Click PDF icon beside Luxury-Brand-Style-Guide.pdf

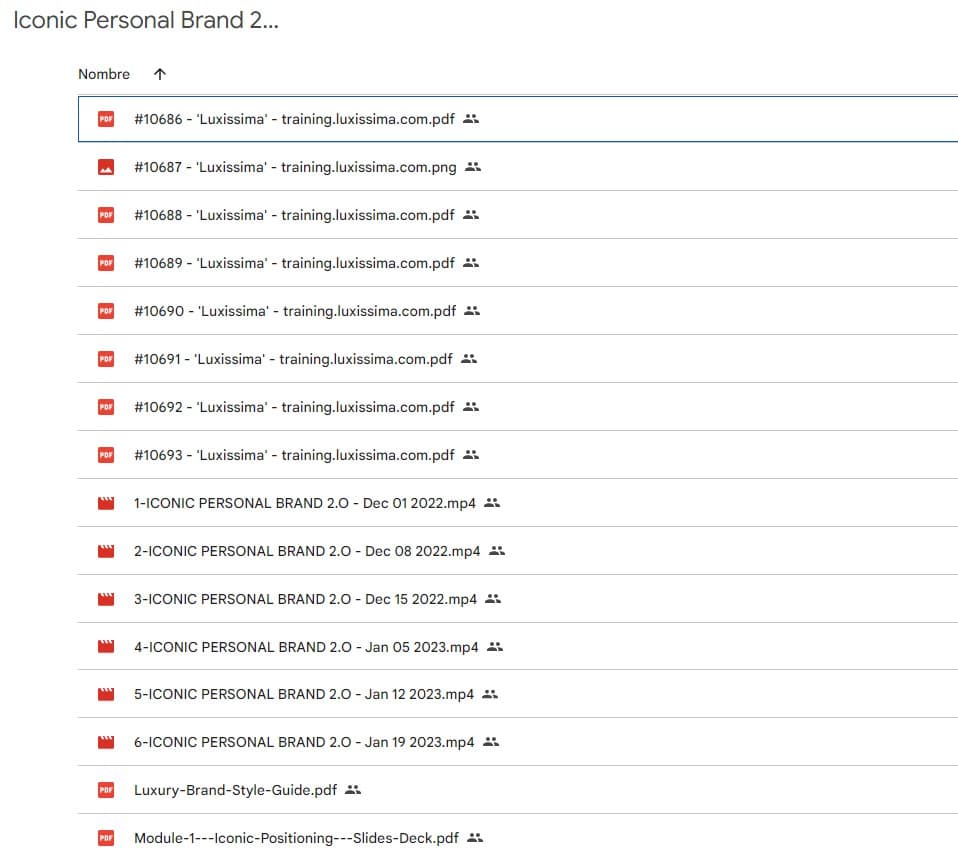(106, 790)
